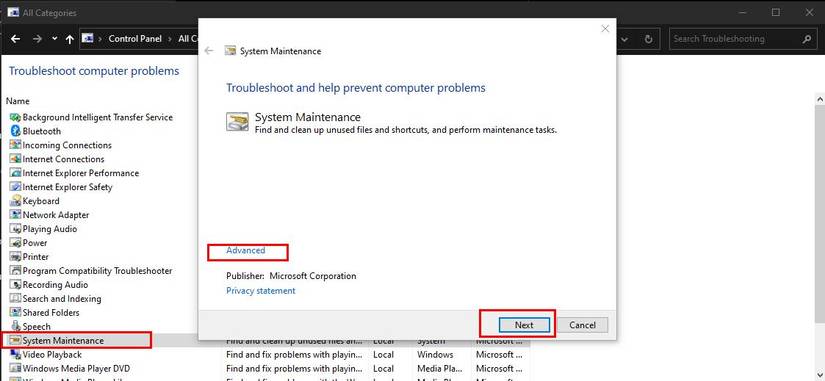
Task: Click the System Maintenance list icon
Action: point(15,340)
